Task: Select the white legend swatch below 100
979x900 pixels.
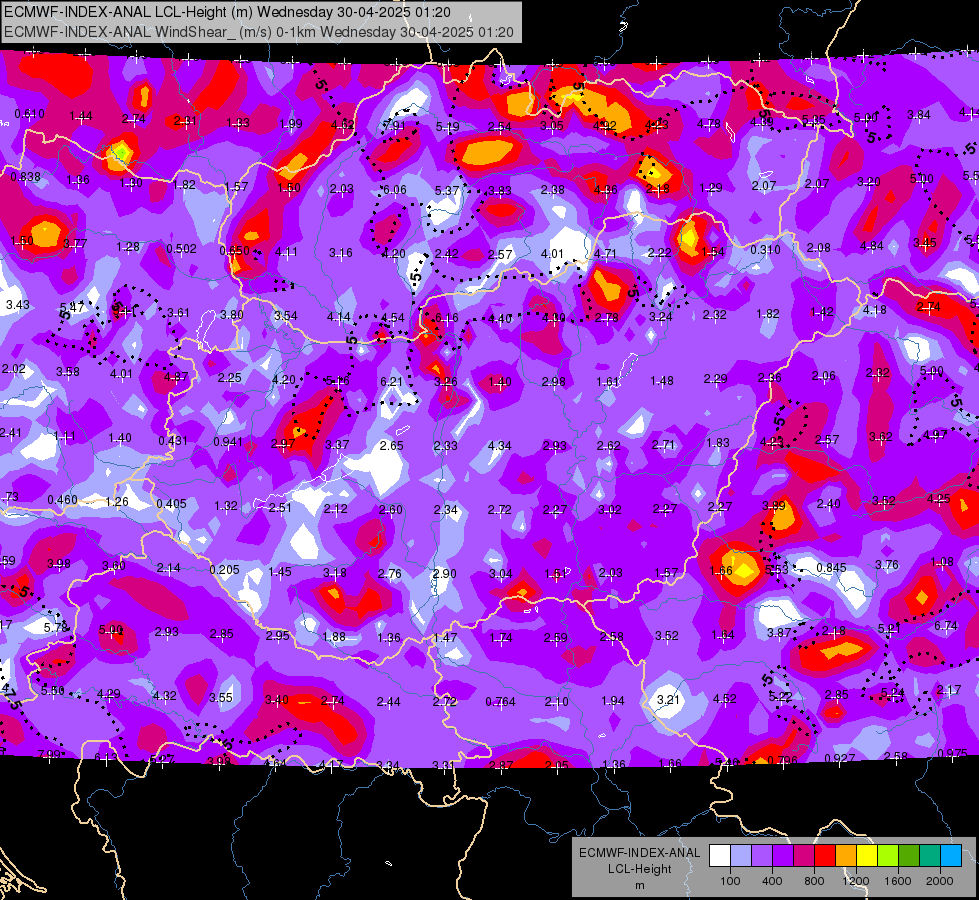Action: pyautogui.click(x=719, y=856)
